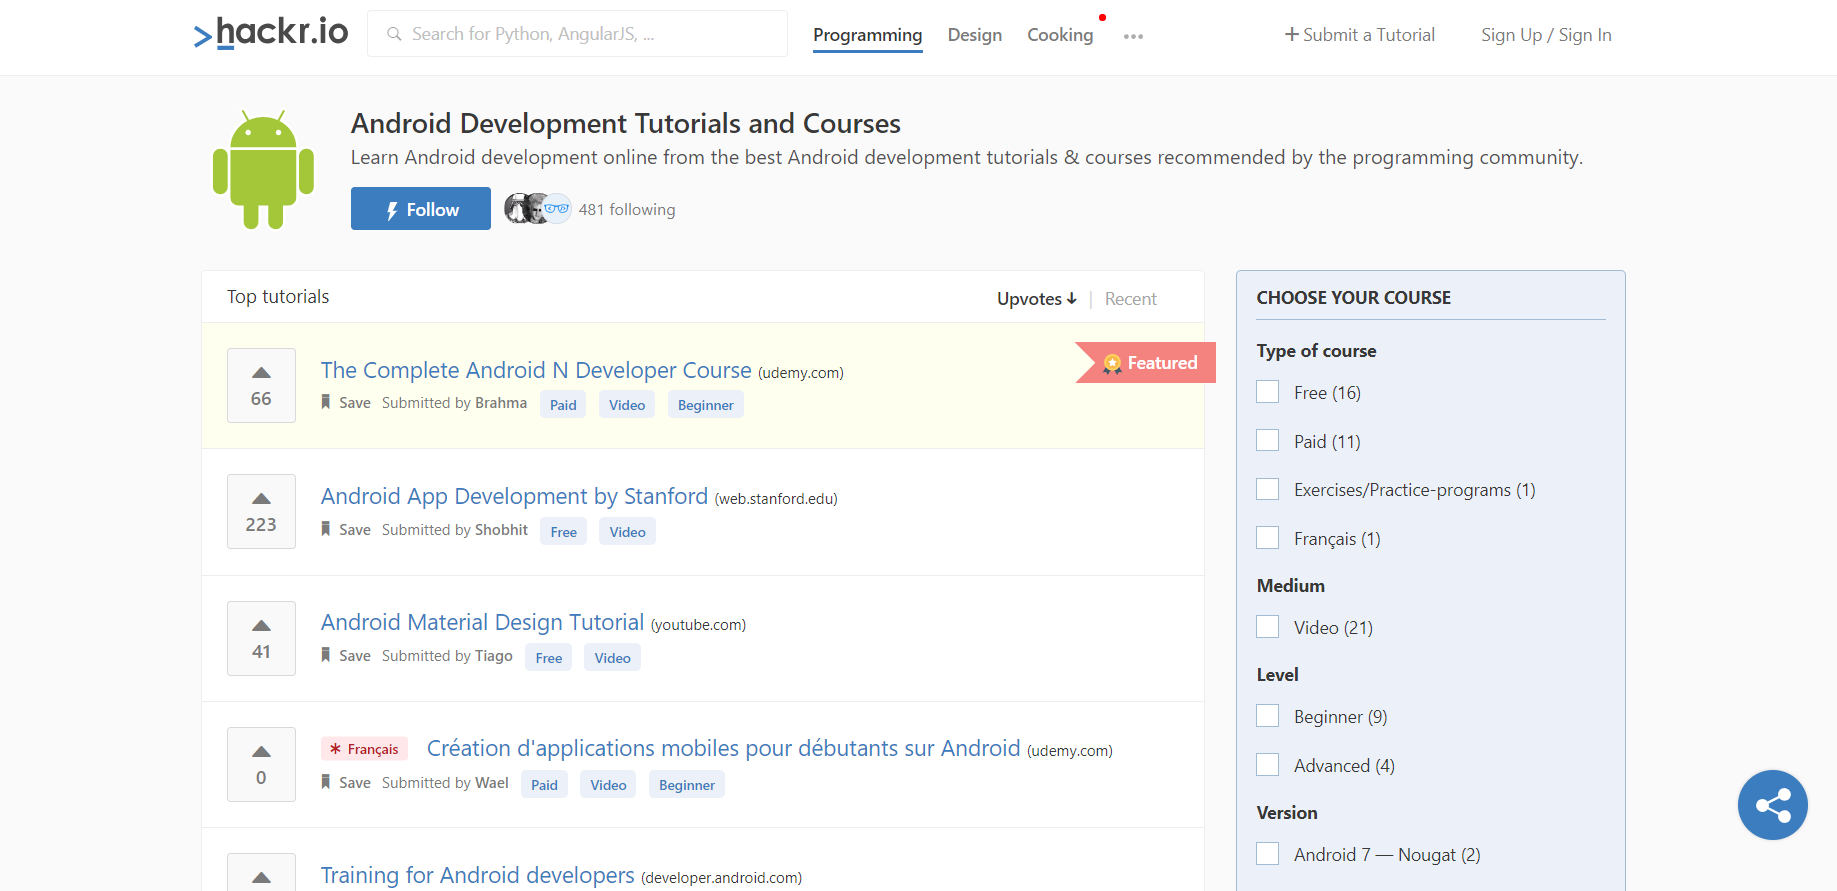Image resolution: width=1837 pixels, height=891 pixels.
Task: Open the three-dots more categories menu
Action: [x=1133, y=36]
